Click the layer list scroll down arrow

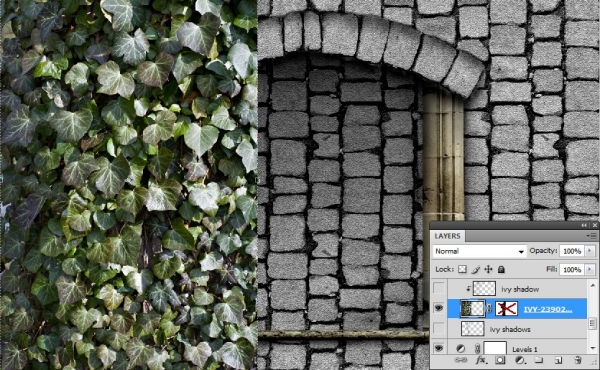coord(592,348)
